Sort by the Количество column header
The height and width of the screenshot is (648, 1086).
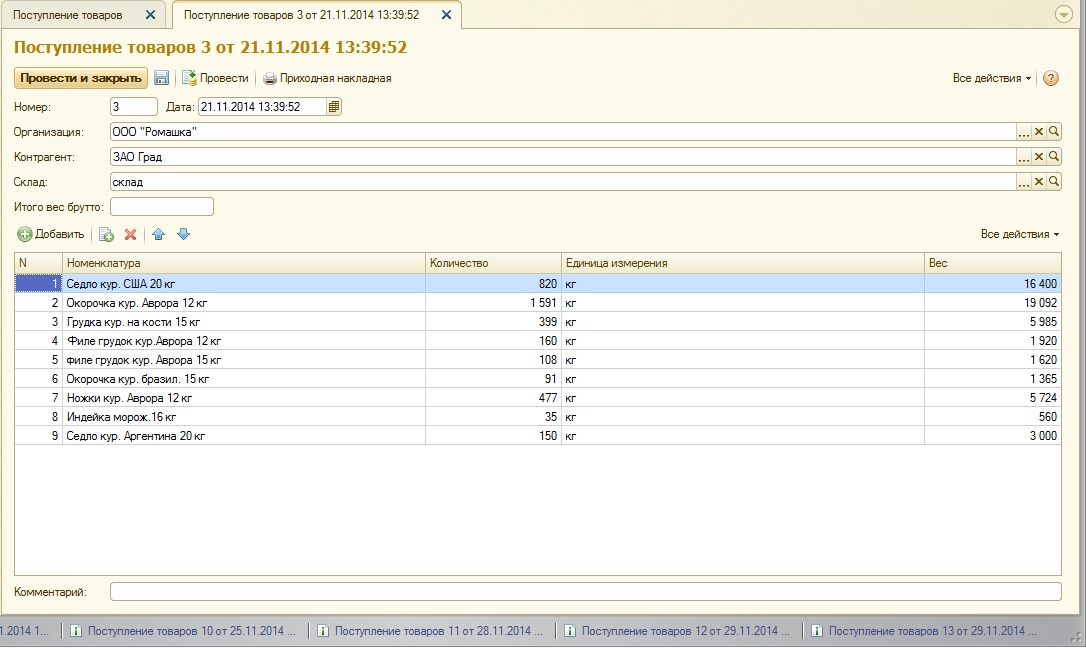click(x=493, y=263)
